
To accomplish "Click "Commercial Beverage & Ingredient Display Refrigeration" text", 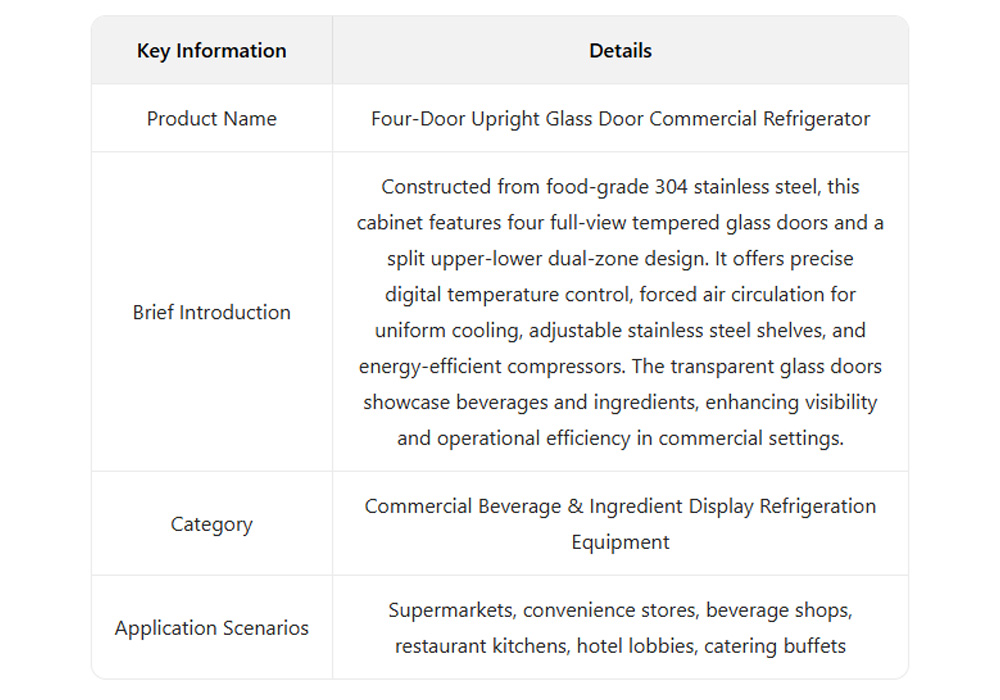I will pyautogui.click(x=620, y=507).
